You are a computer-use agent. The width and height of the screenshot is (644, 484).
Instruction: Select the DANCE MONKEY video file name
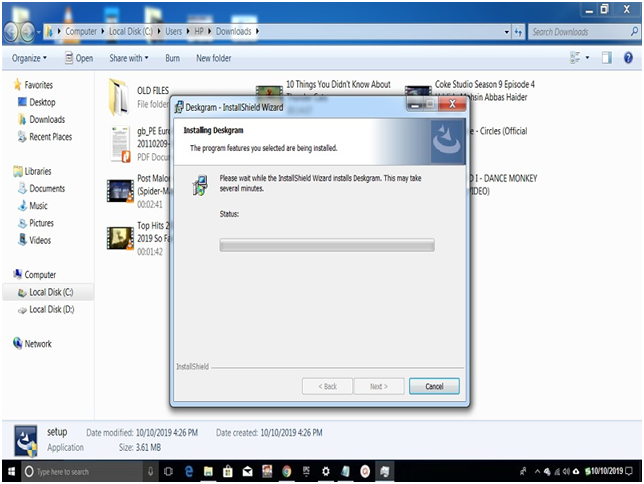[504, 184]
